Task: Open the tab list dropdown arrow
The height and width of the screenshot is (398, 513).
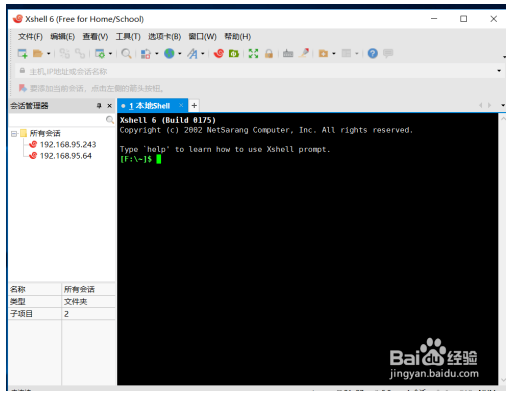Action: point(503,105)
